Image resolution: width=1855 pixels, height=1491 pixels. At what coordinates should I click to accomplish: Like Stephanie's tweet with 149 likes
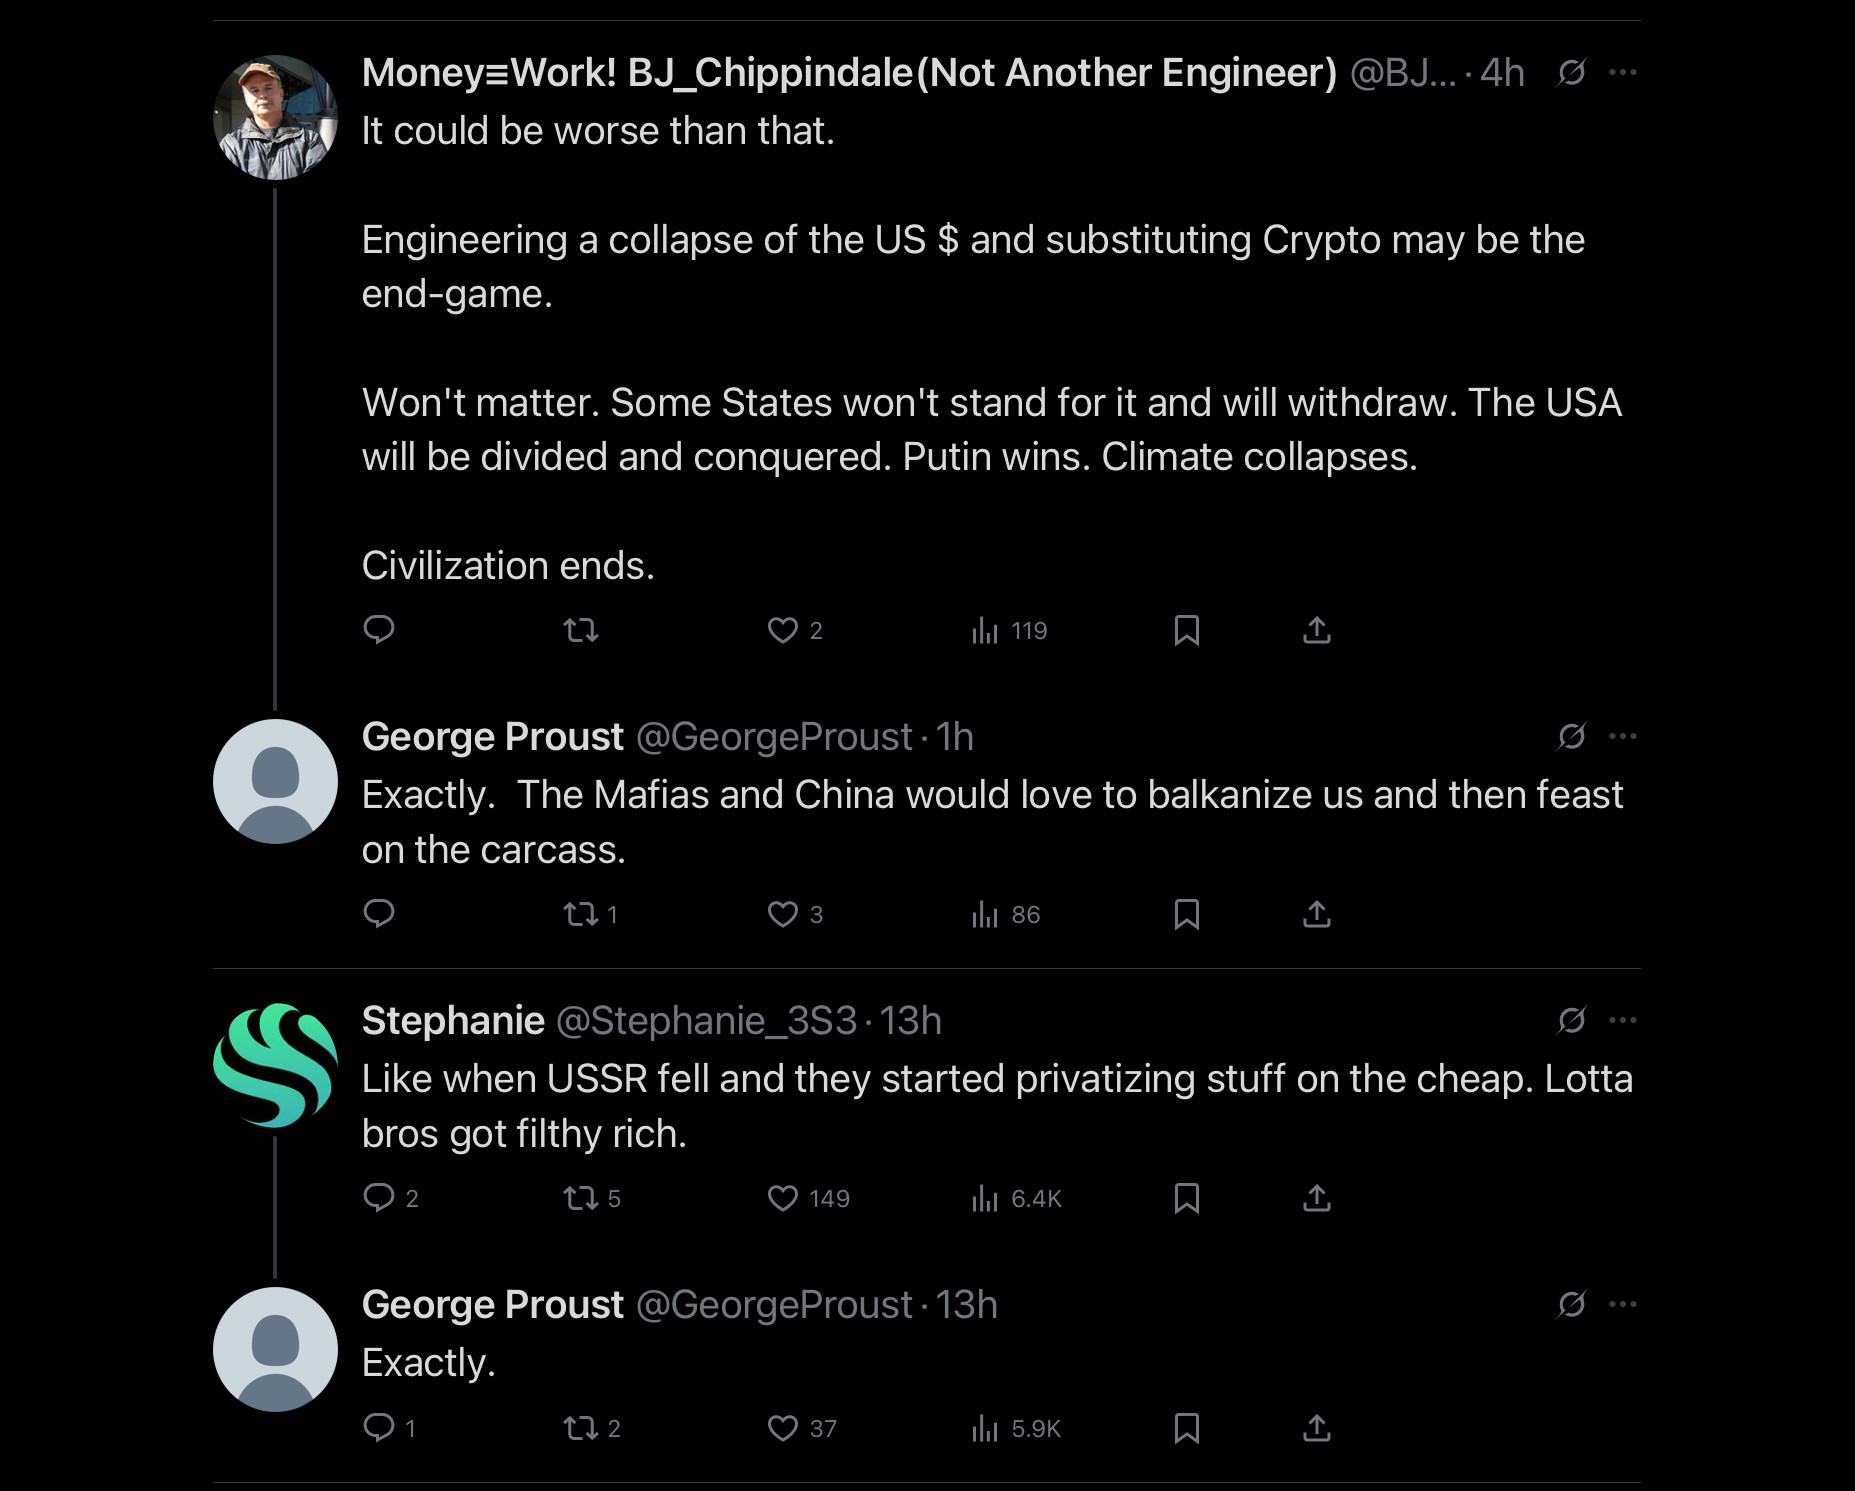(x=807, y=1198)
